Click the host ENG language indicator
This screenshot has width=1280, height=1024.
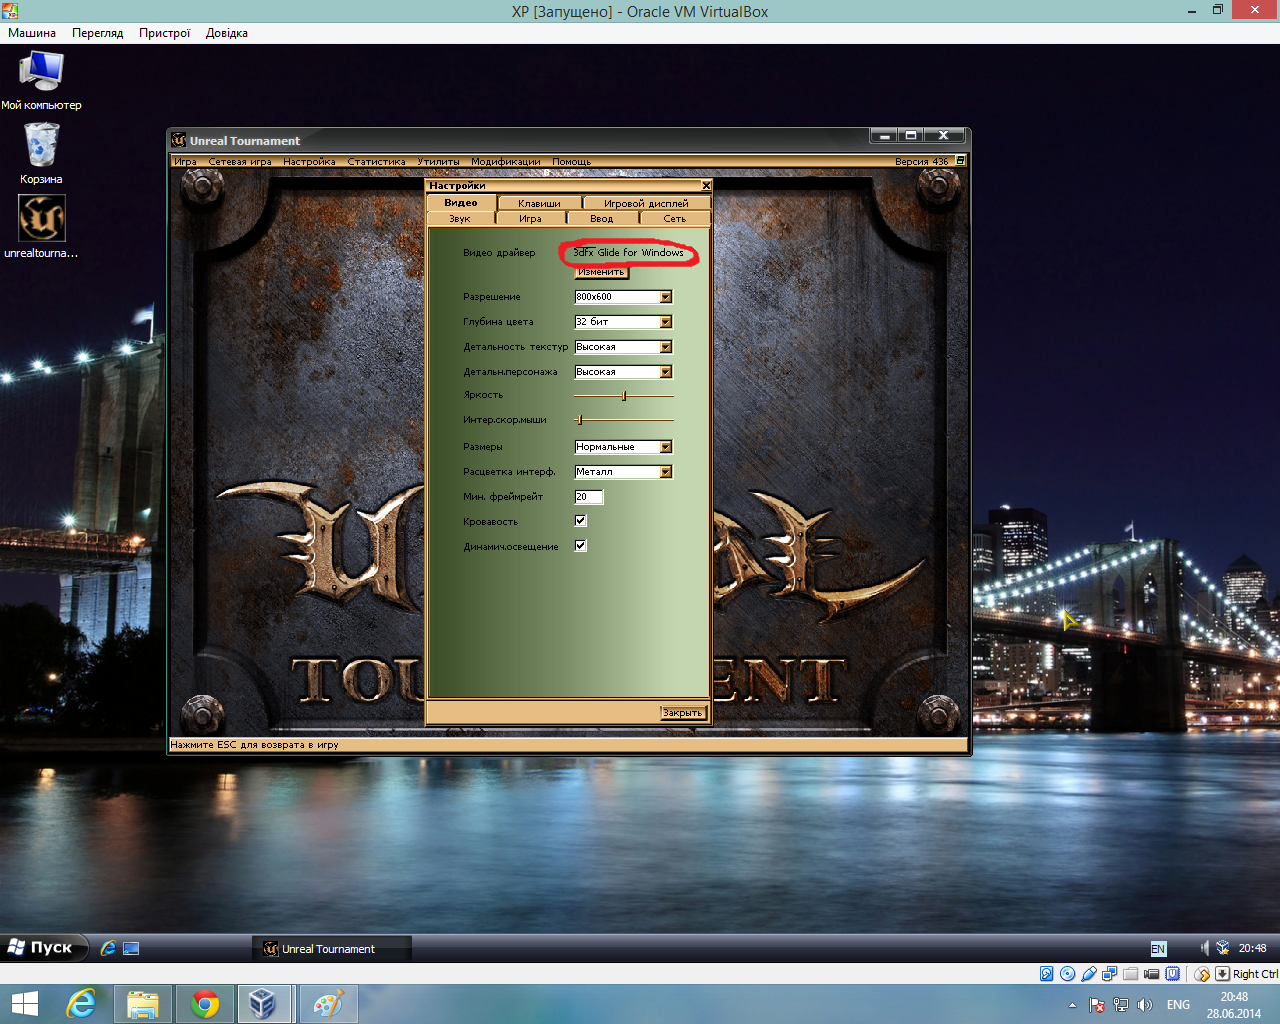click(1178, 1005)
